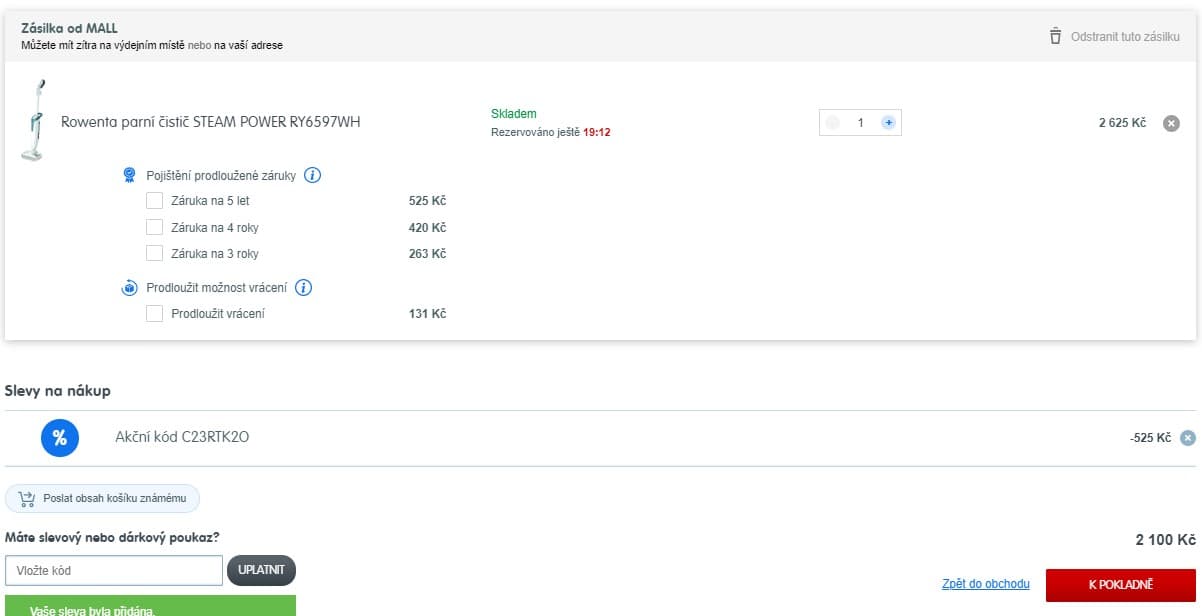Viewport: 1202px width, 616px height.
Task: Click the 131 Kč return extension price
Action: click(427, 314)
